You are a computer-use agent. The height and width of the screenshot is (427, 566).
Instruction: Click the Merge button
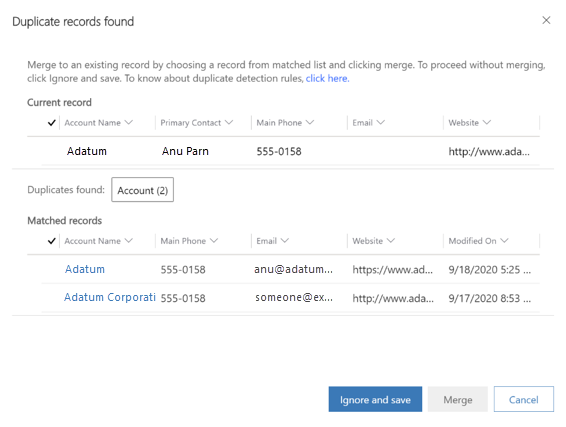click(x=458, y=399)
